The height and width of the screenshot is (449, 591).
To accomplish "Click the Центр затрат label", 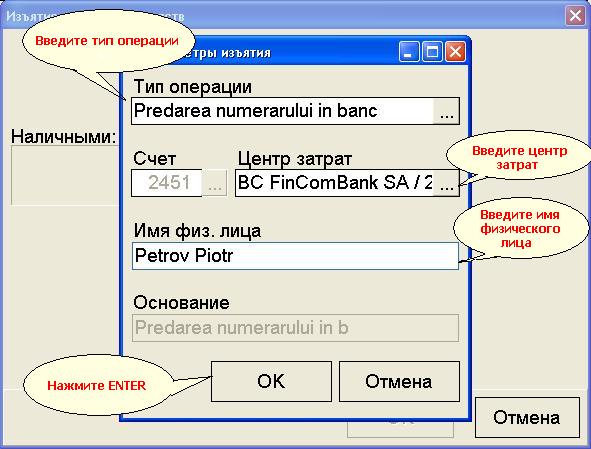I will point(295,158).
